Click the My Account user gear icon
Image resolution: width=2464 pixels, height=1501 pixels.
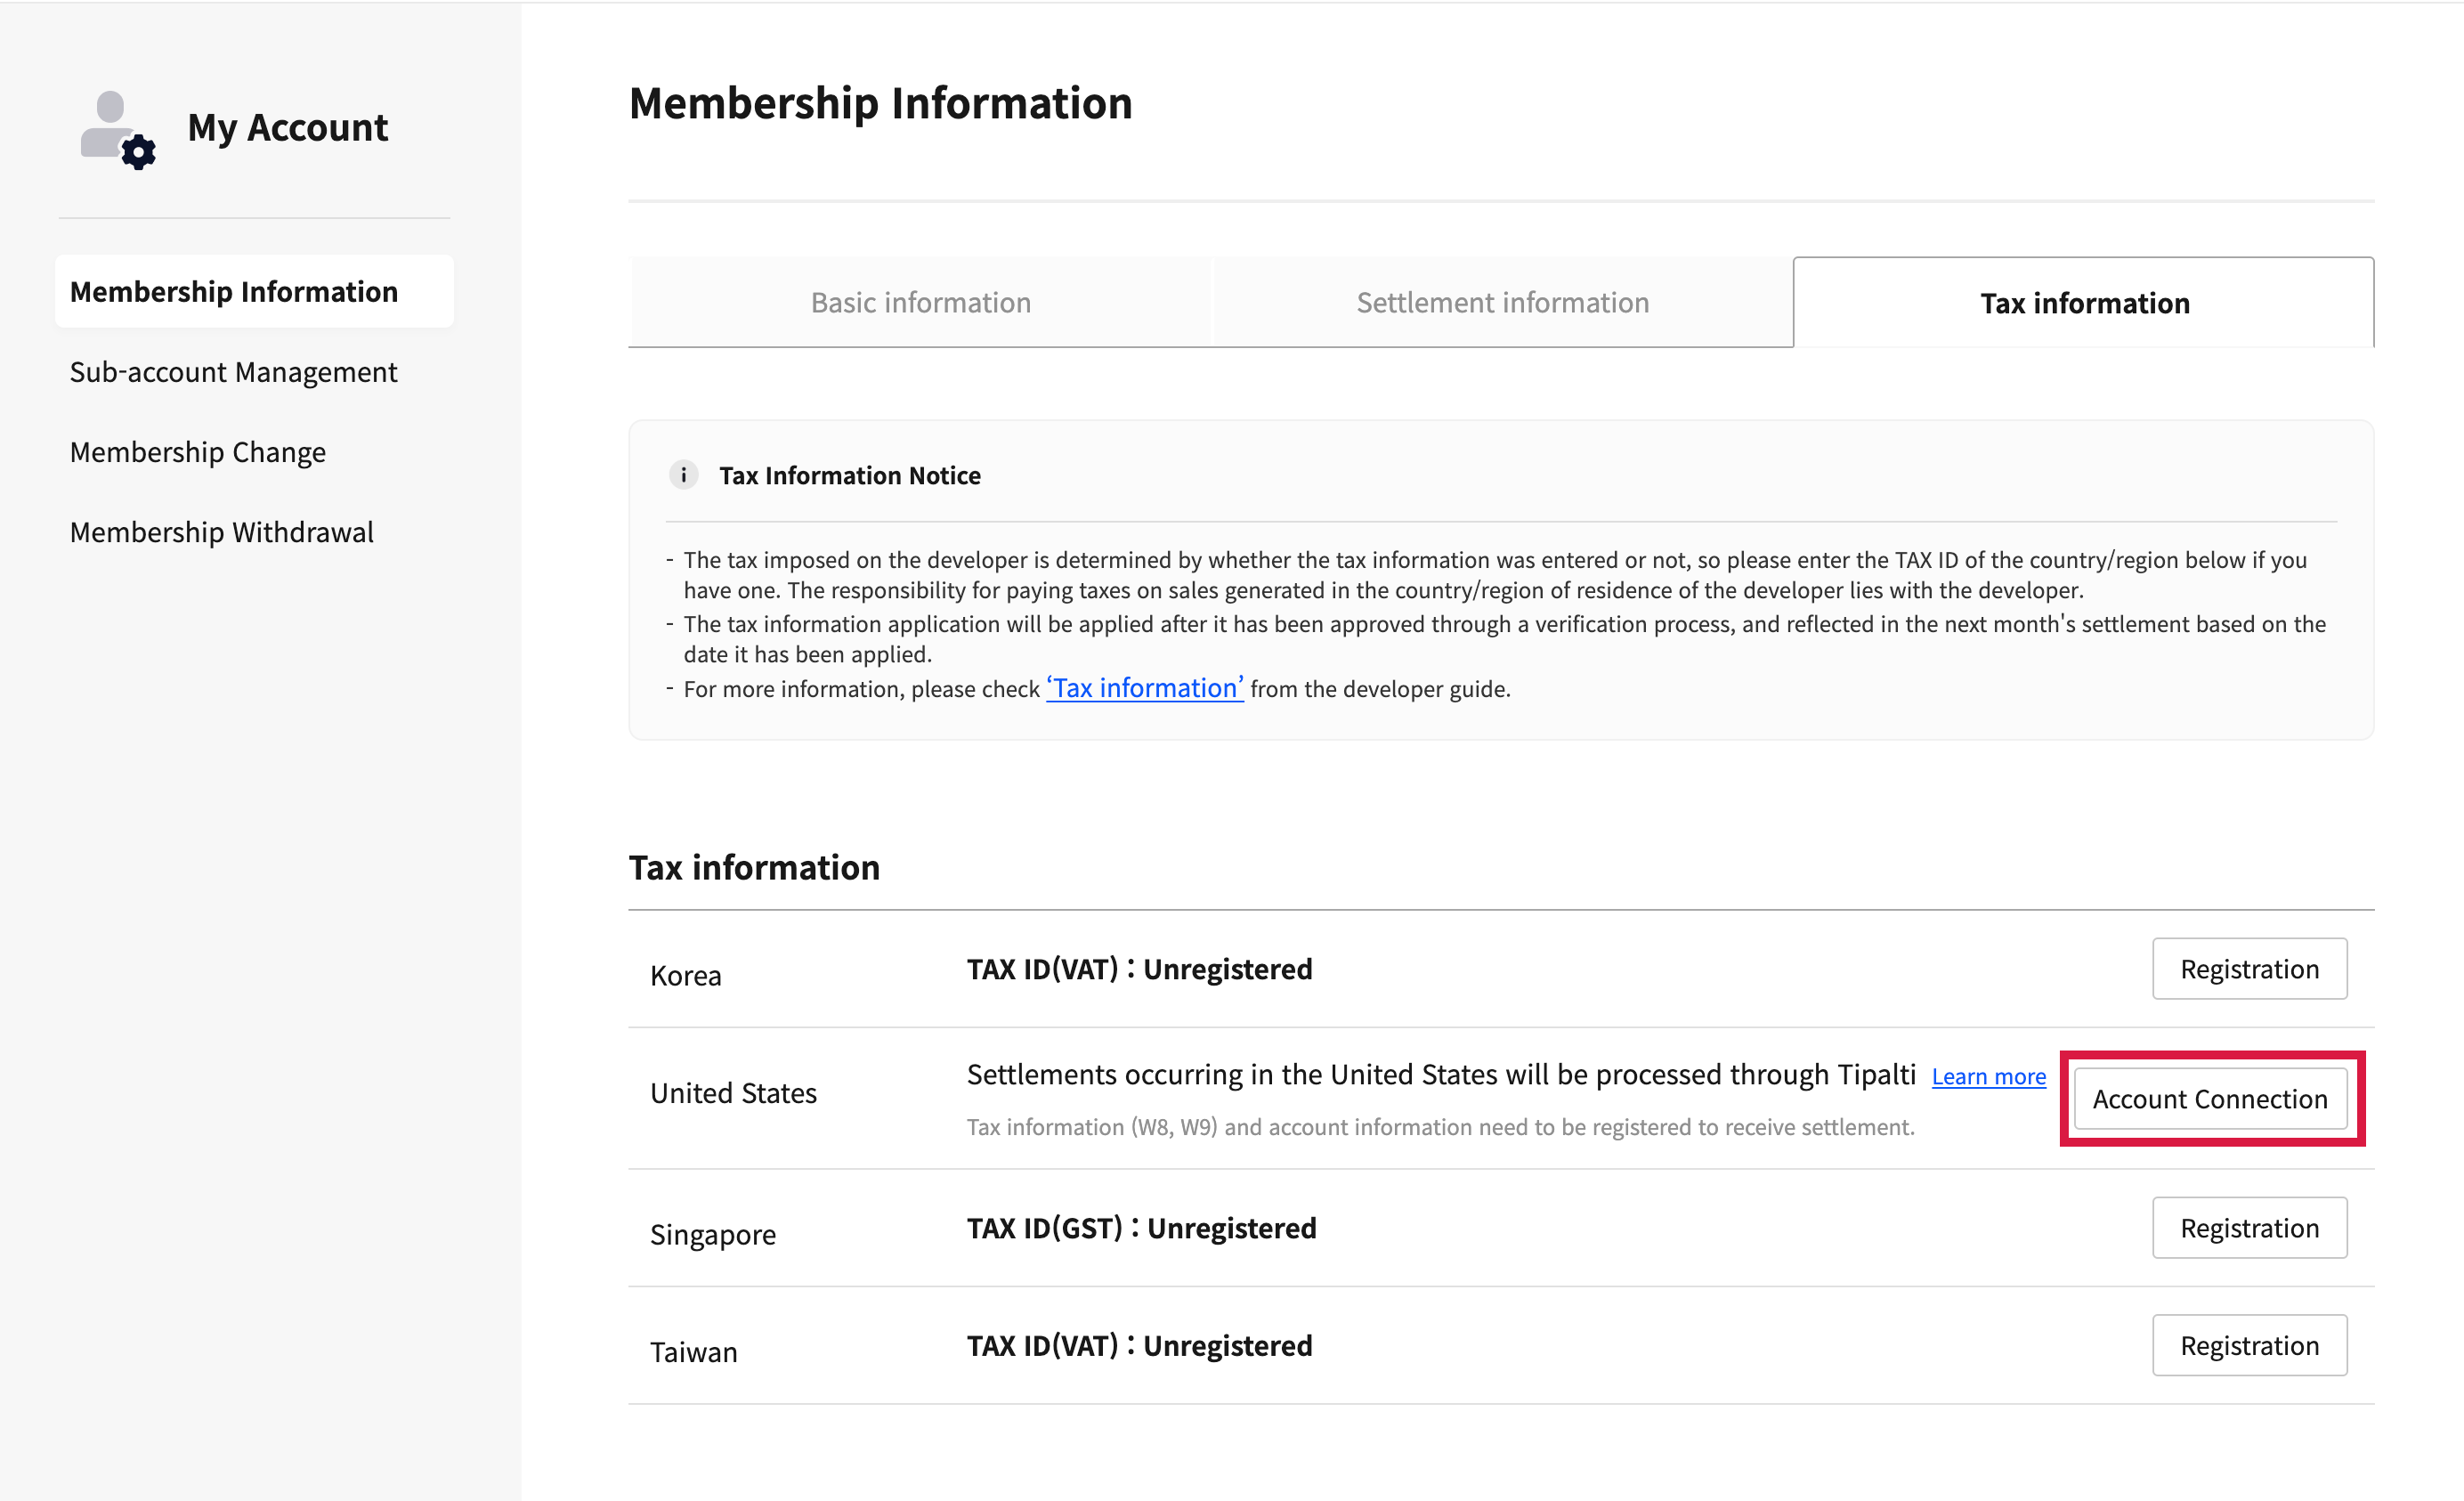(117, 130)
